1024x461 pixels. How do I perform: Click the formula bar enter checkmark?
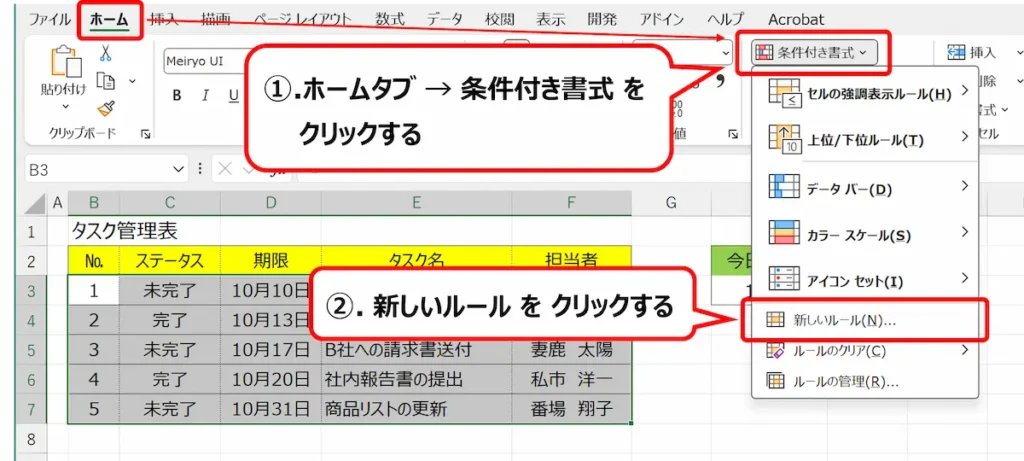[x=248, y=169]
